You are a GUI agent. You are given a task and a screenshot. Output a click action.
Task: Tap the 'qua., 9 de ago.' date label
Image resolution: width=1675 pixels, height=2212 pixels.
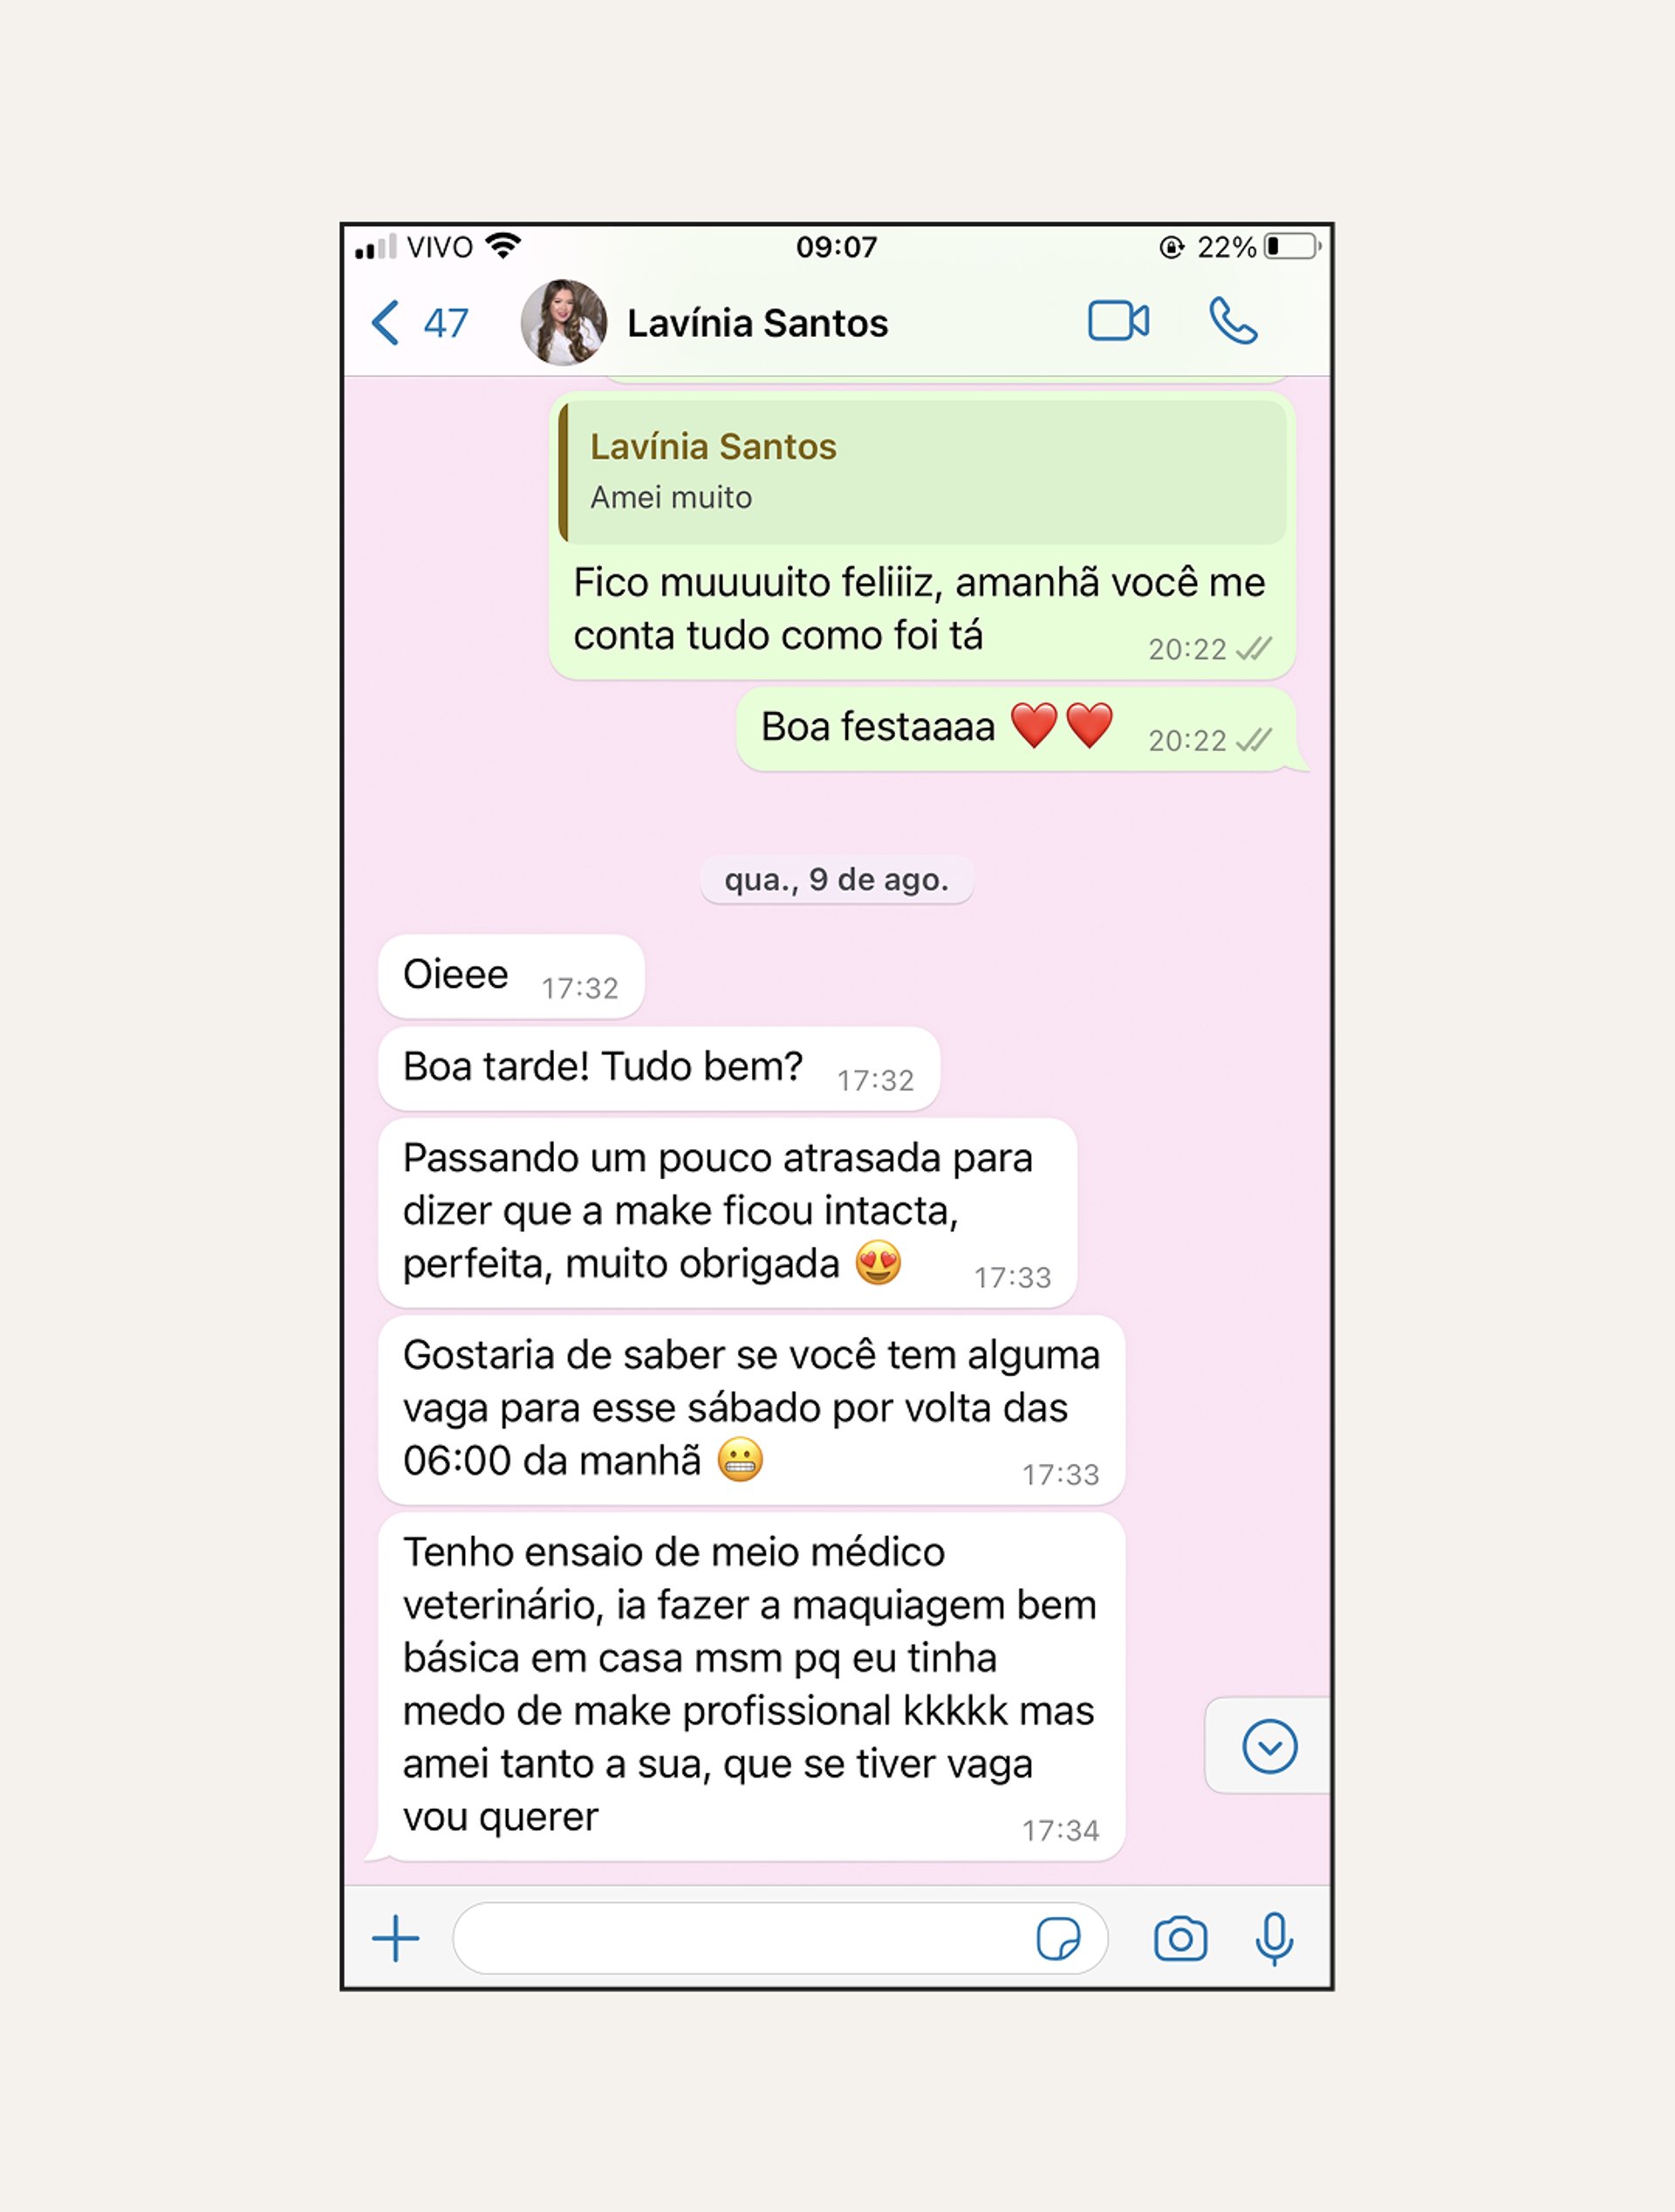837,880
